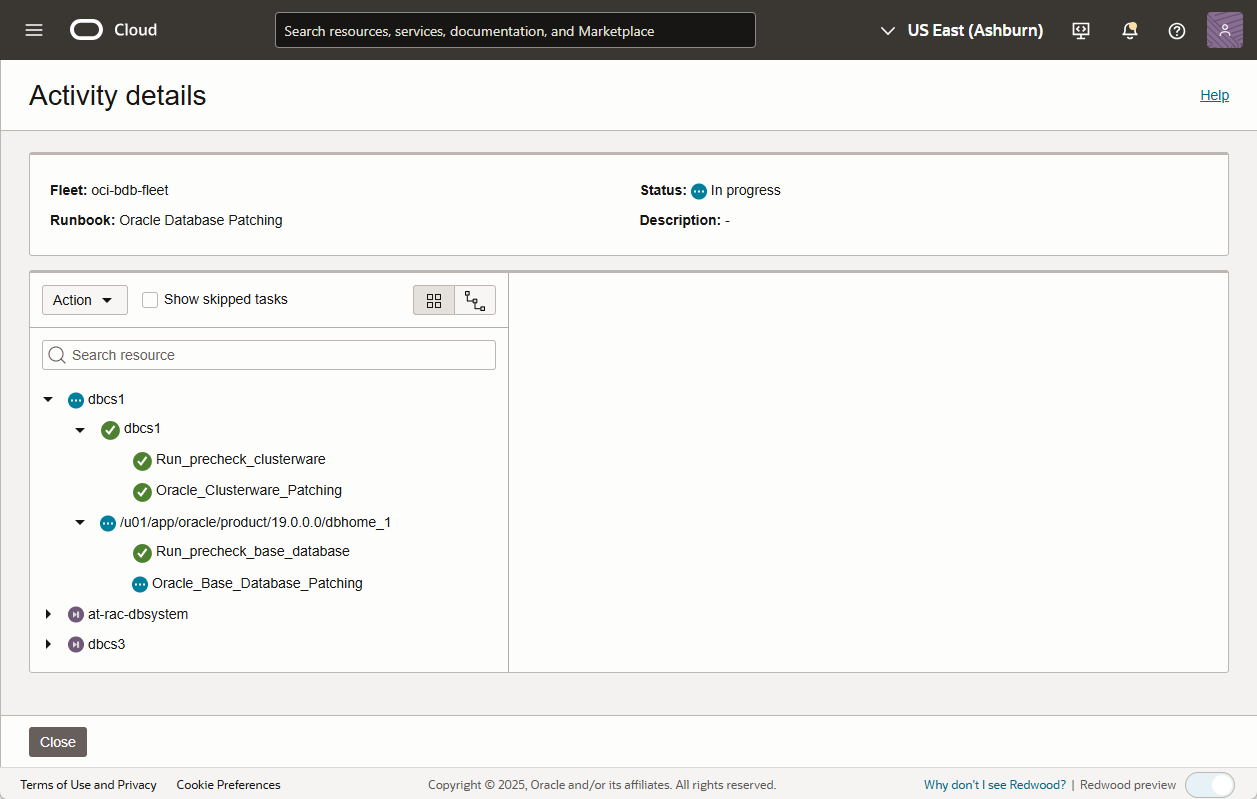Screen dimensions: 1257x799
Task: Enable Show skipped tasks checkbox
Action: [x=150, y=300]
